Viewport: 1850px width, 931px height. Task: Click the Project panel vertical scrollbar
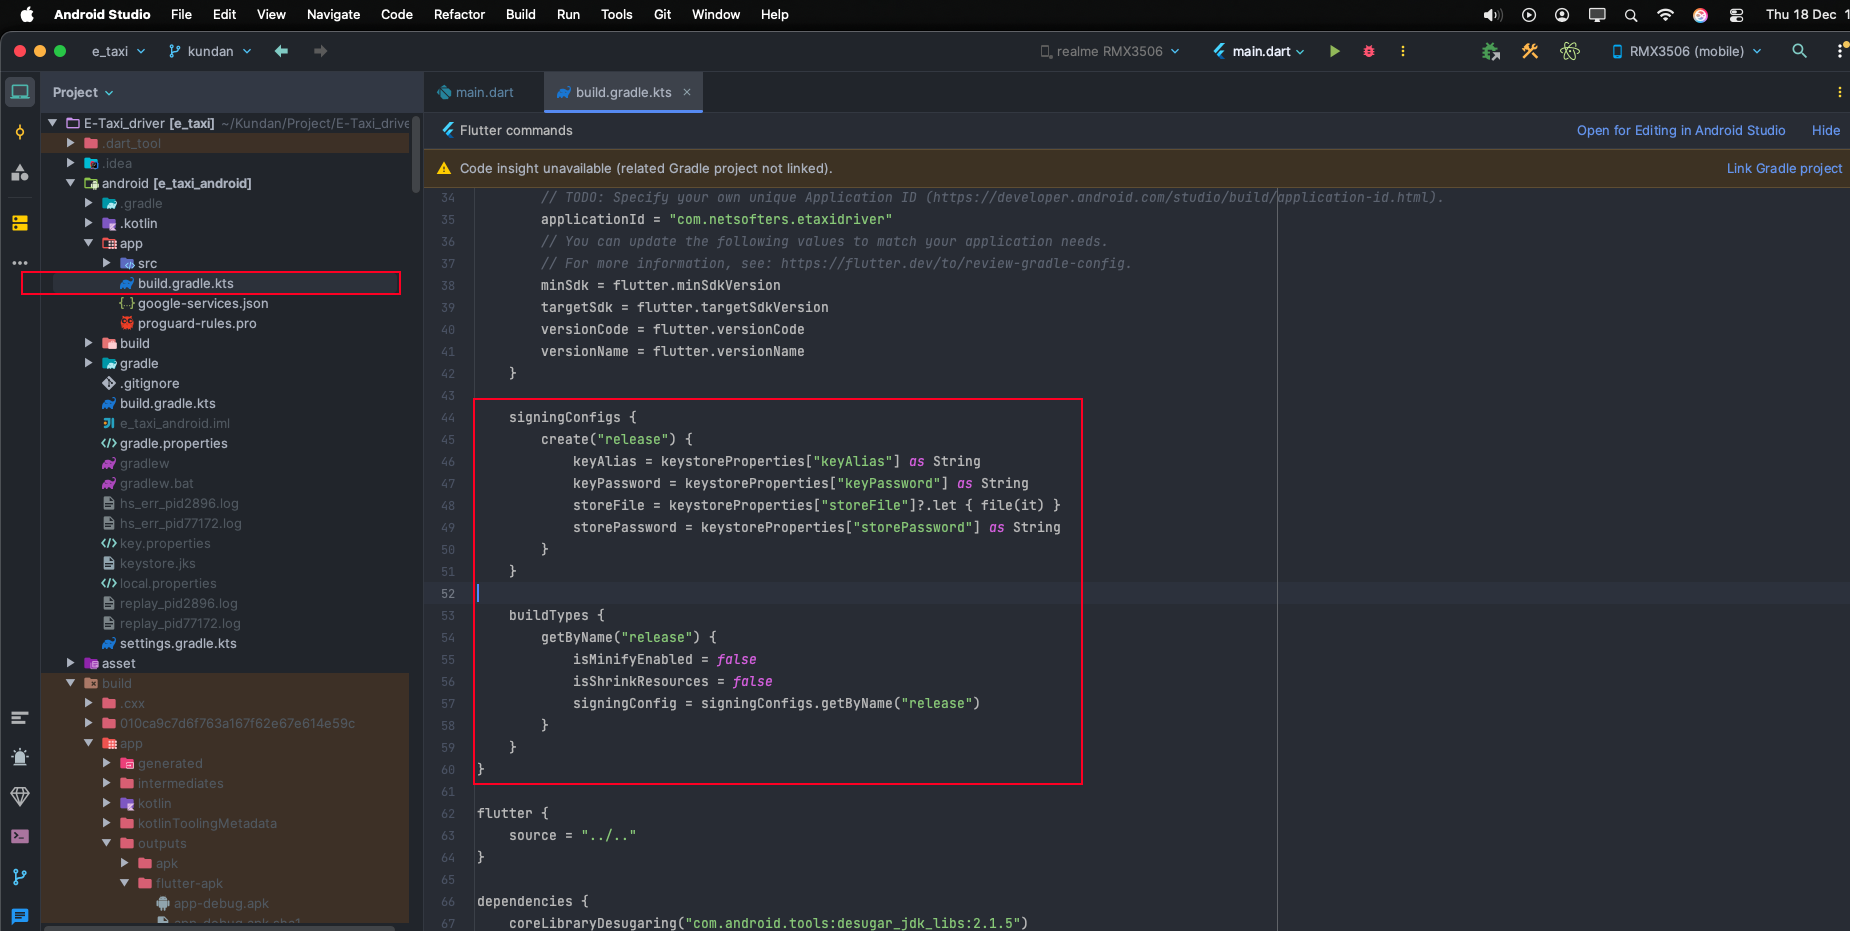416,153
